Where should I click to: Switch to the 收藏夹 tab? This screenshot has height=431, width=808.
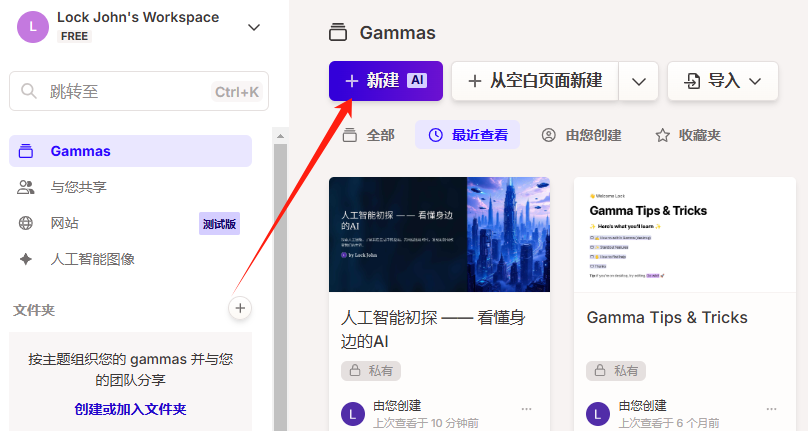coord(687,135)
